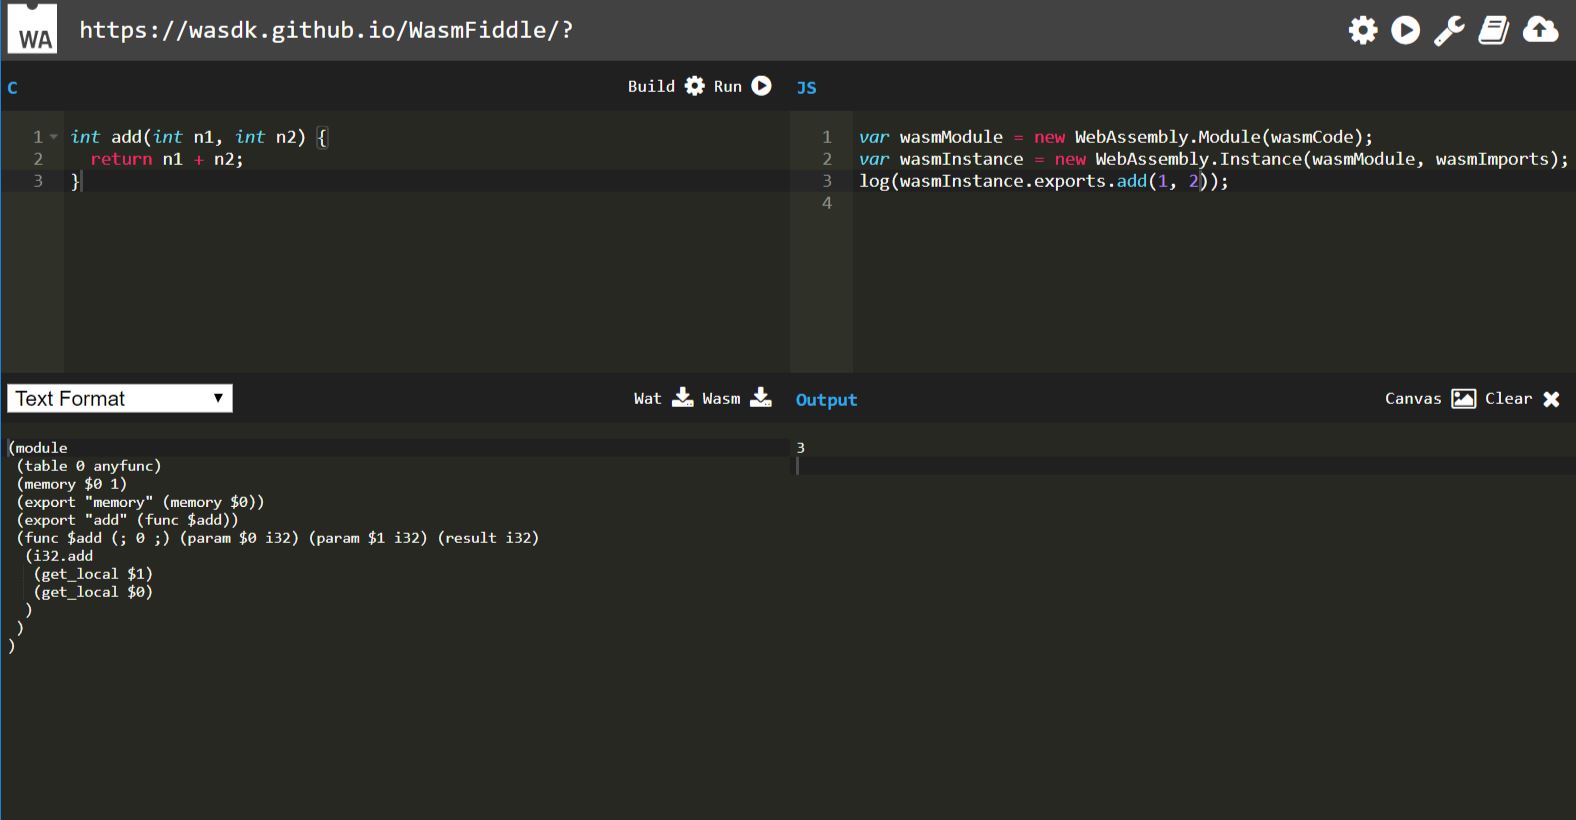Click the Wasm label
1576x820 pixels.
click(x=721, y=398)
